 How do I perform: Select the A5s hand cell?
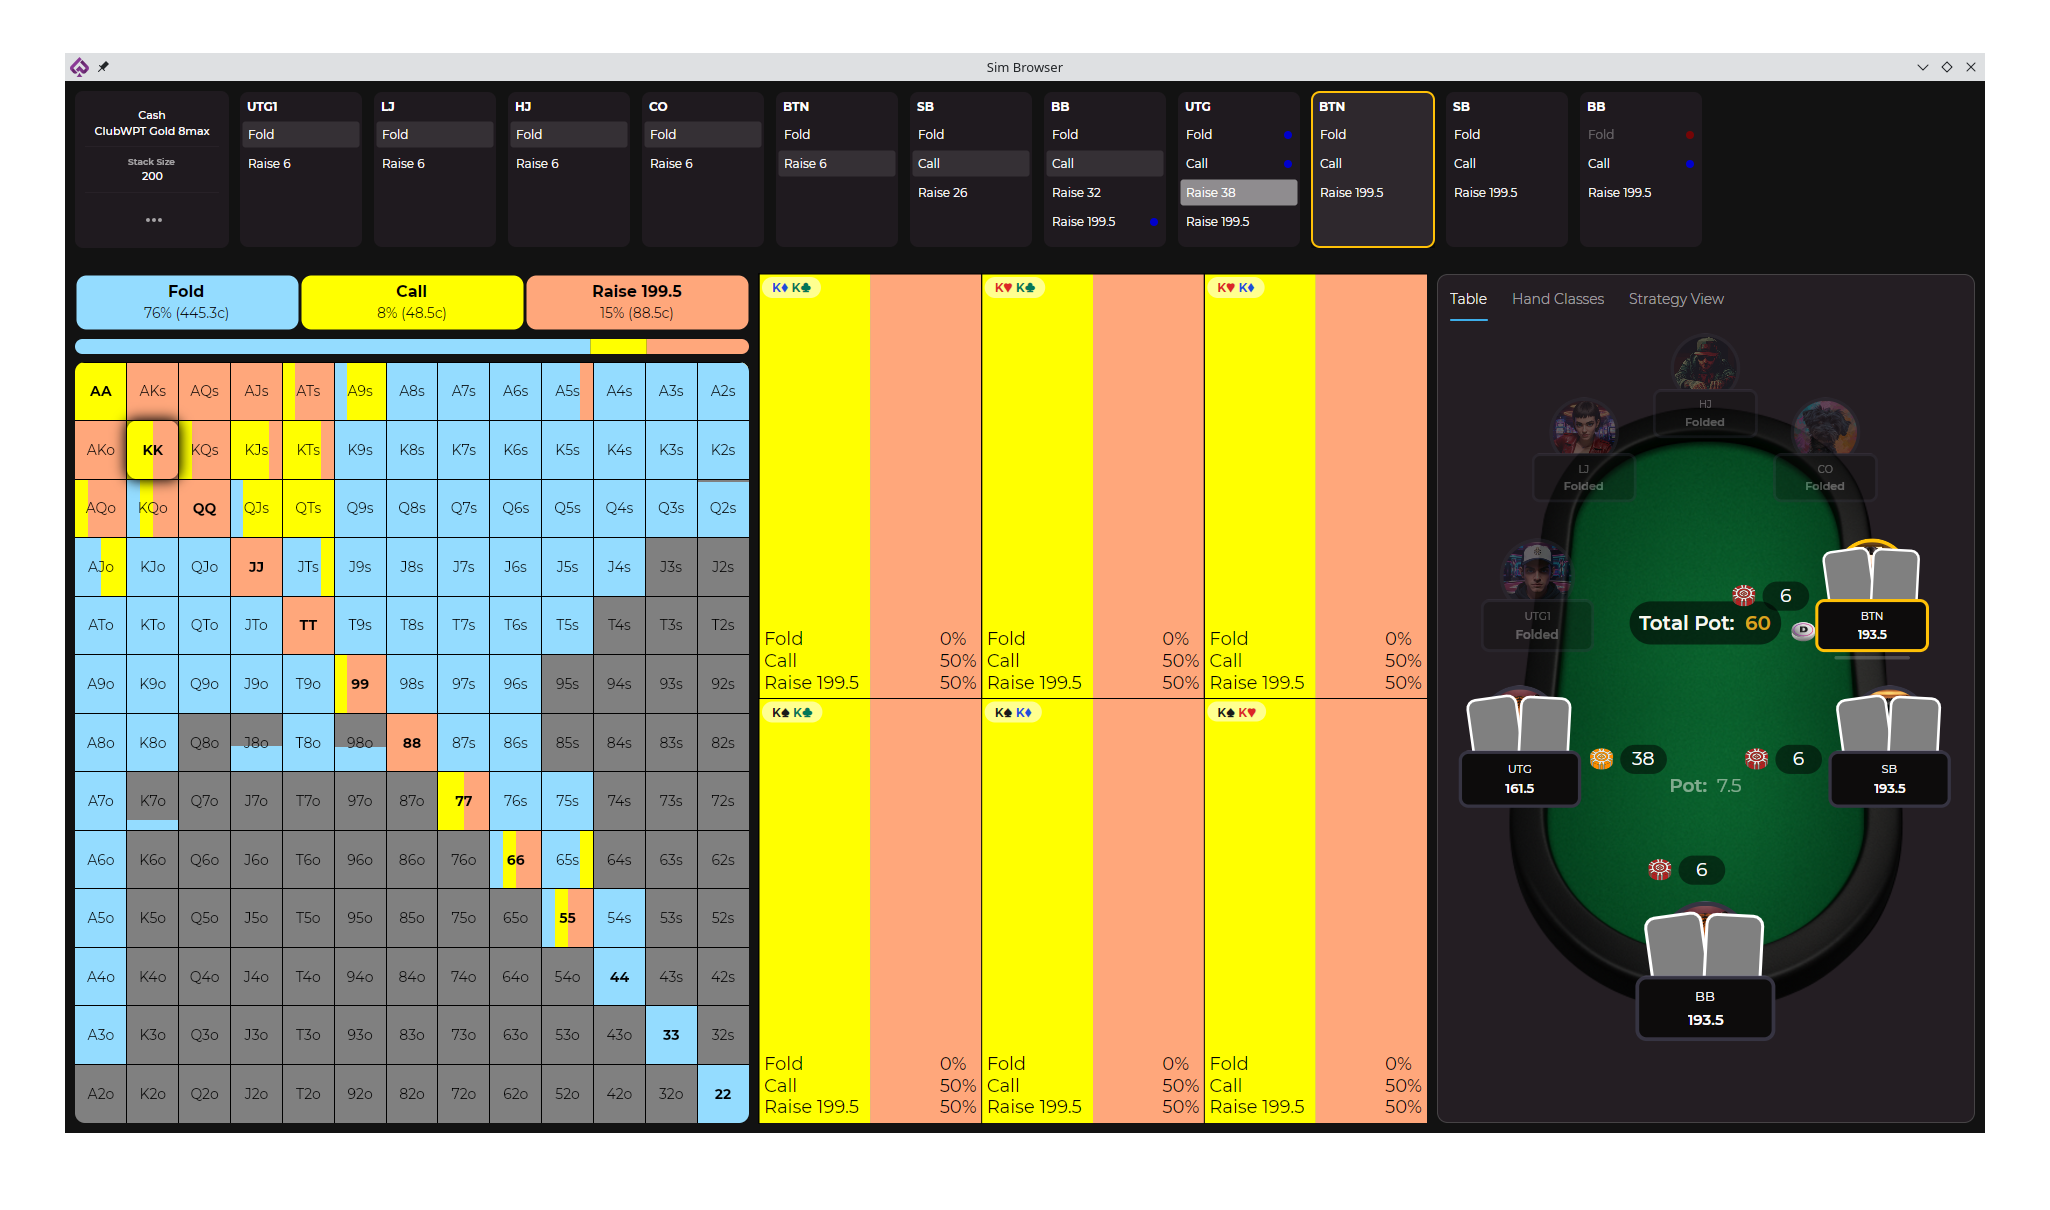(x=567, y=391)
